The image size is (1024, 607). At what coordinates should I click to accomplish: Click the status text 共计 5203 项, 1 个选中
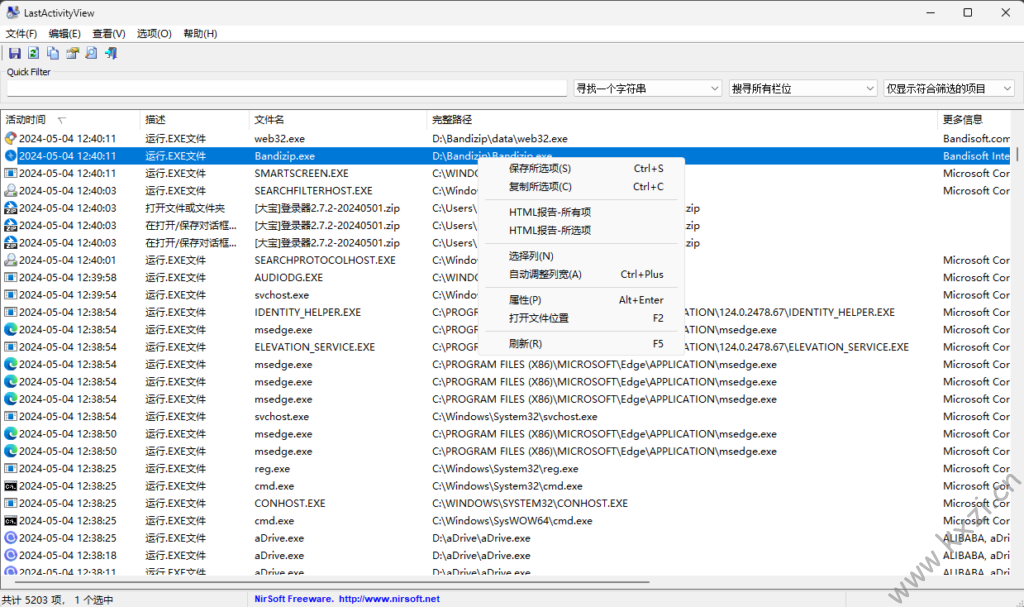click(x=57, y=599)
